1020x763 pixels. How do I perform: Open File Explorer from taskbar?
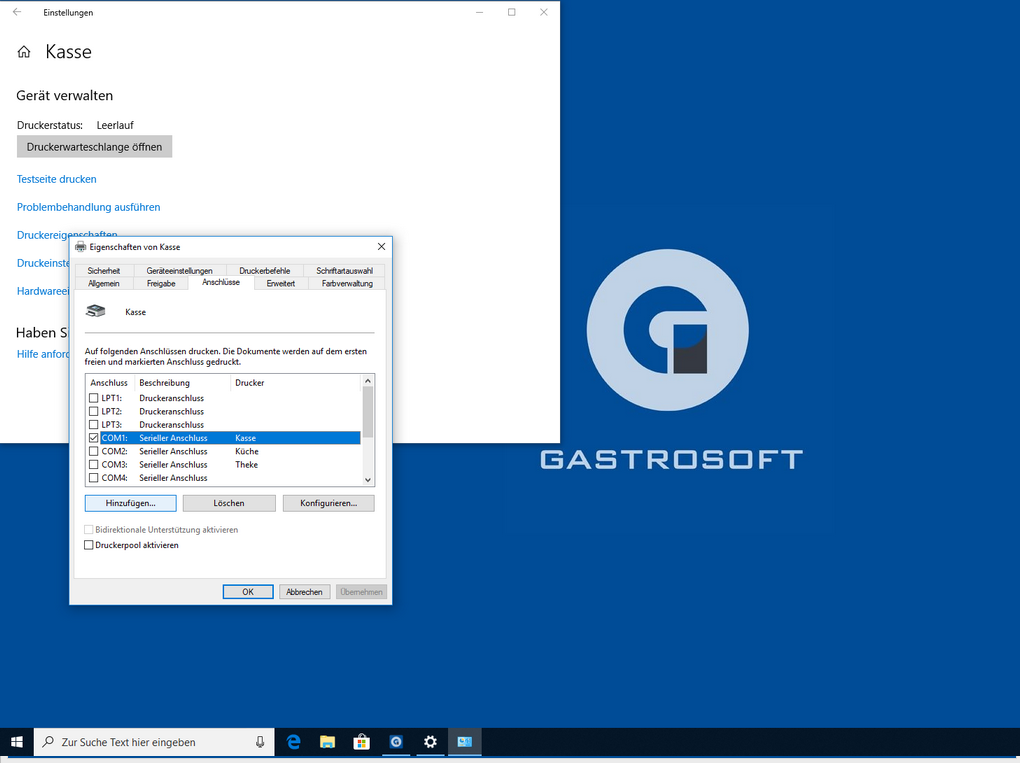pyautogui.click(x=327, y=742)
